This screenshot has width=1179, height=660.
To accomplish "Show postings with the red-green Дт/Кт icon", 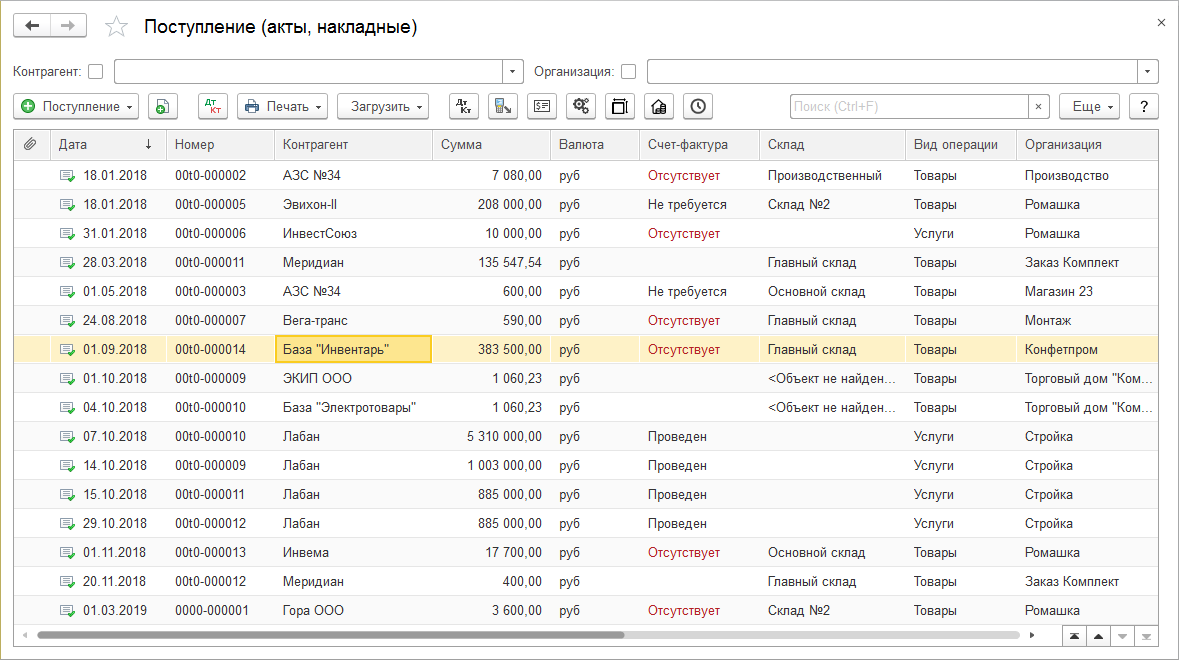I will [212, 106].
